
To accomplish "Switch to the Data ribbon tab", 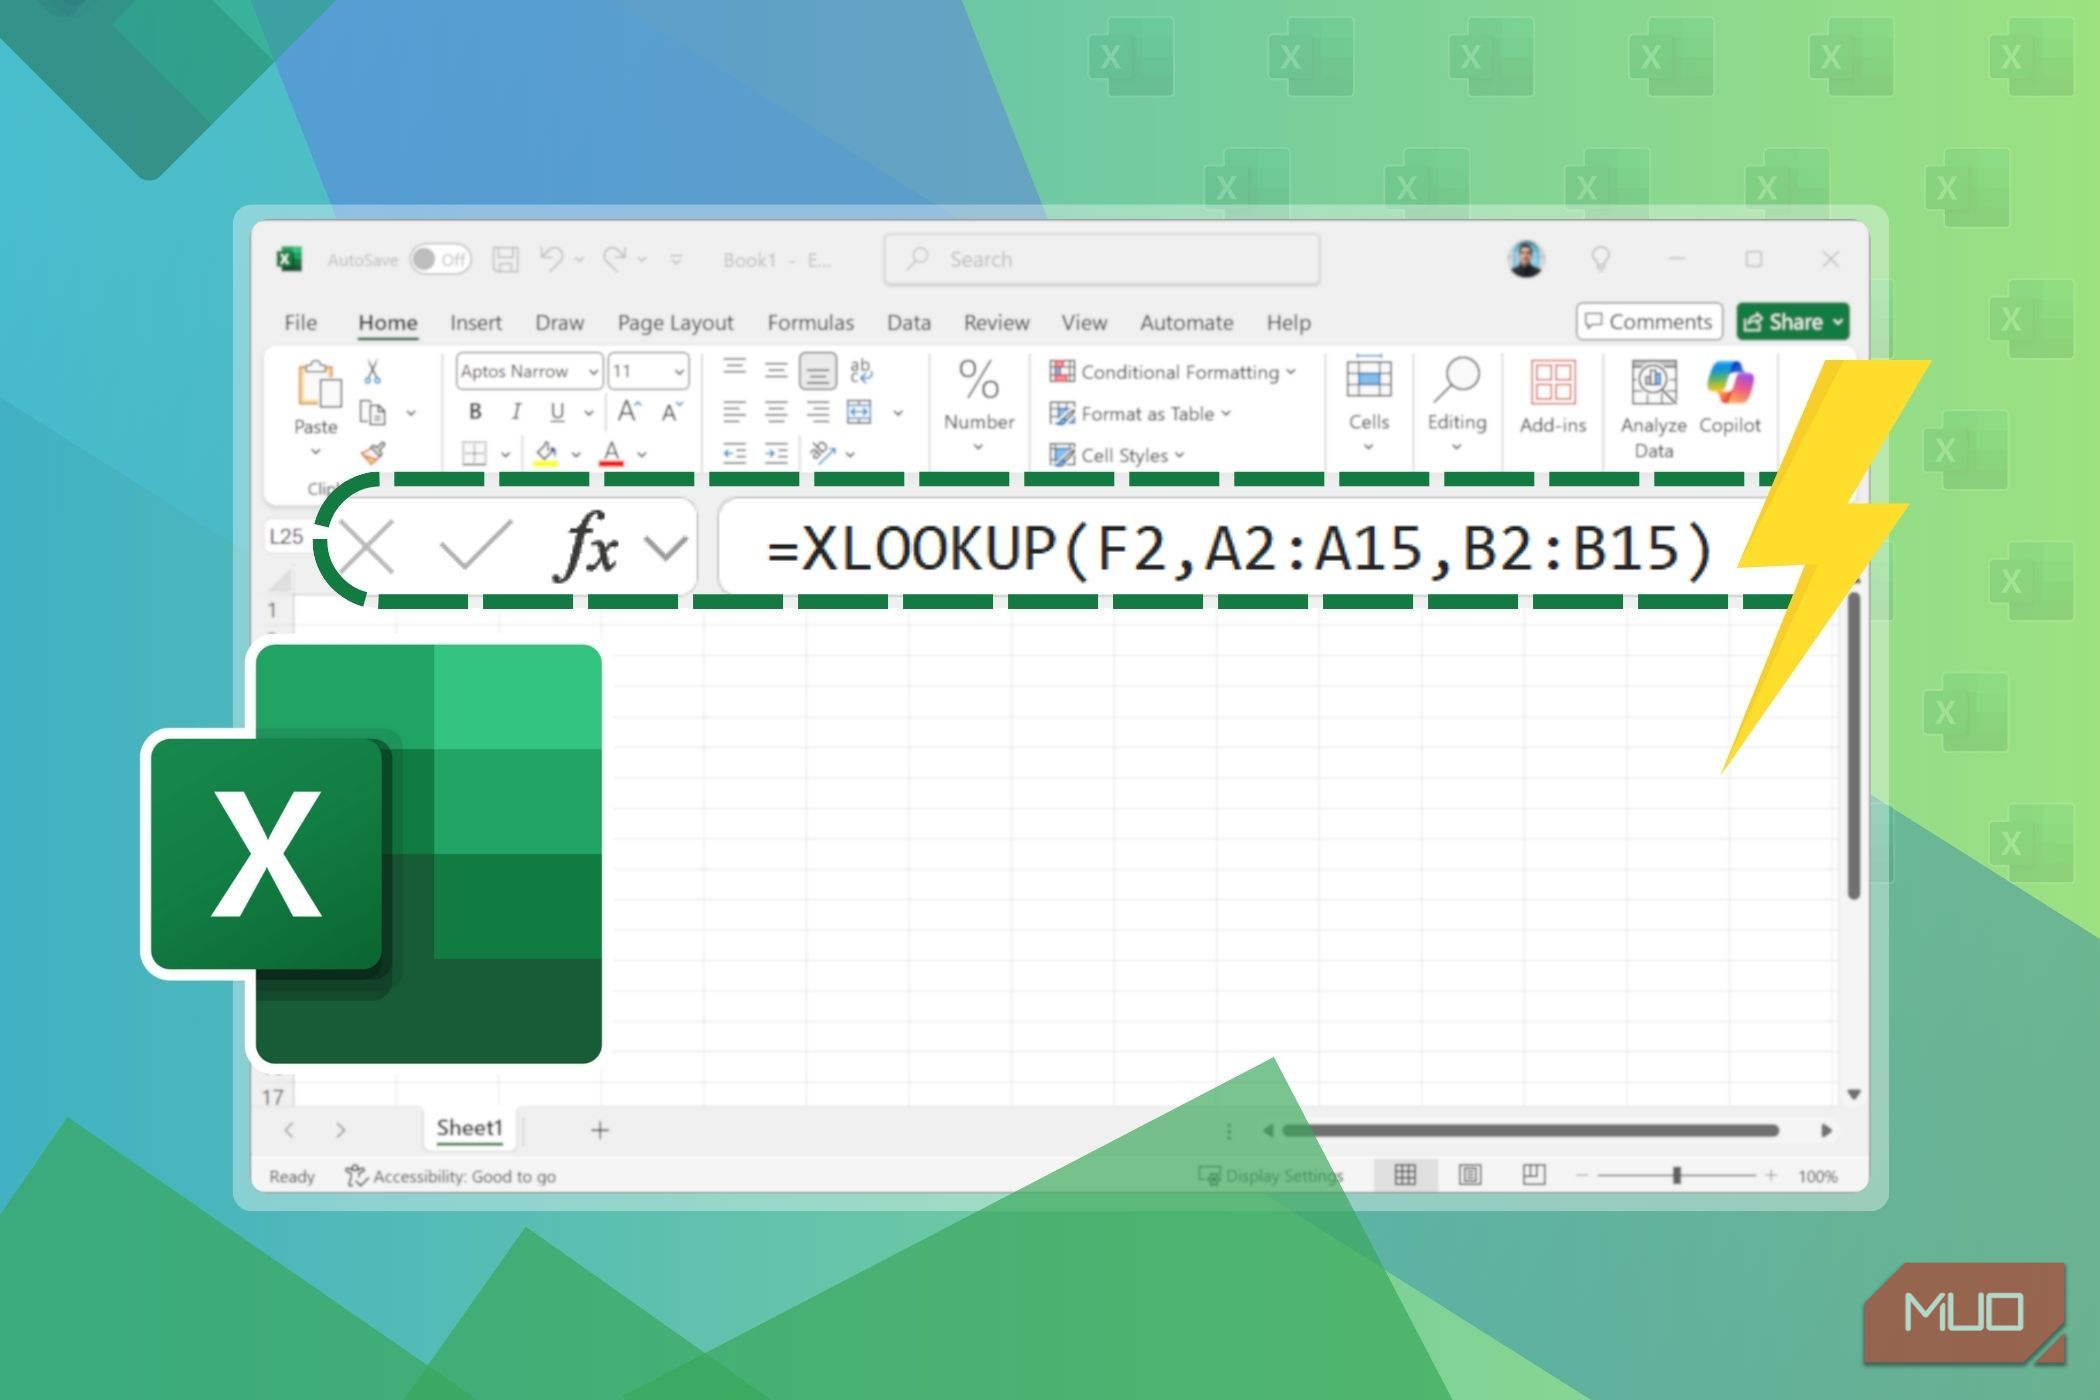I will tap(908, 322).
